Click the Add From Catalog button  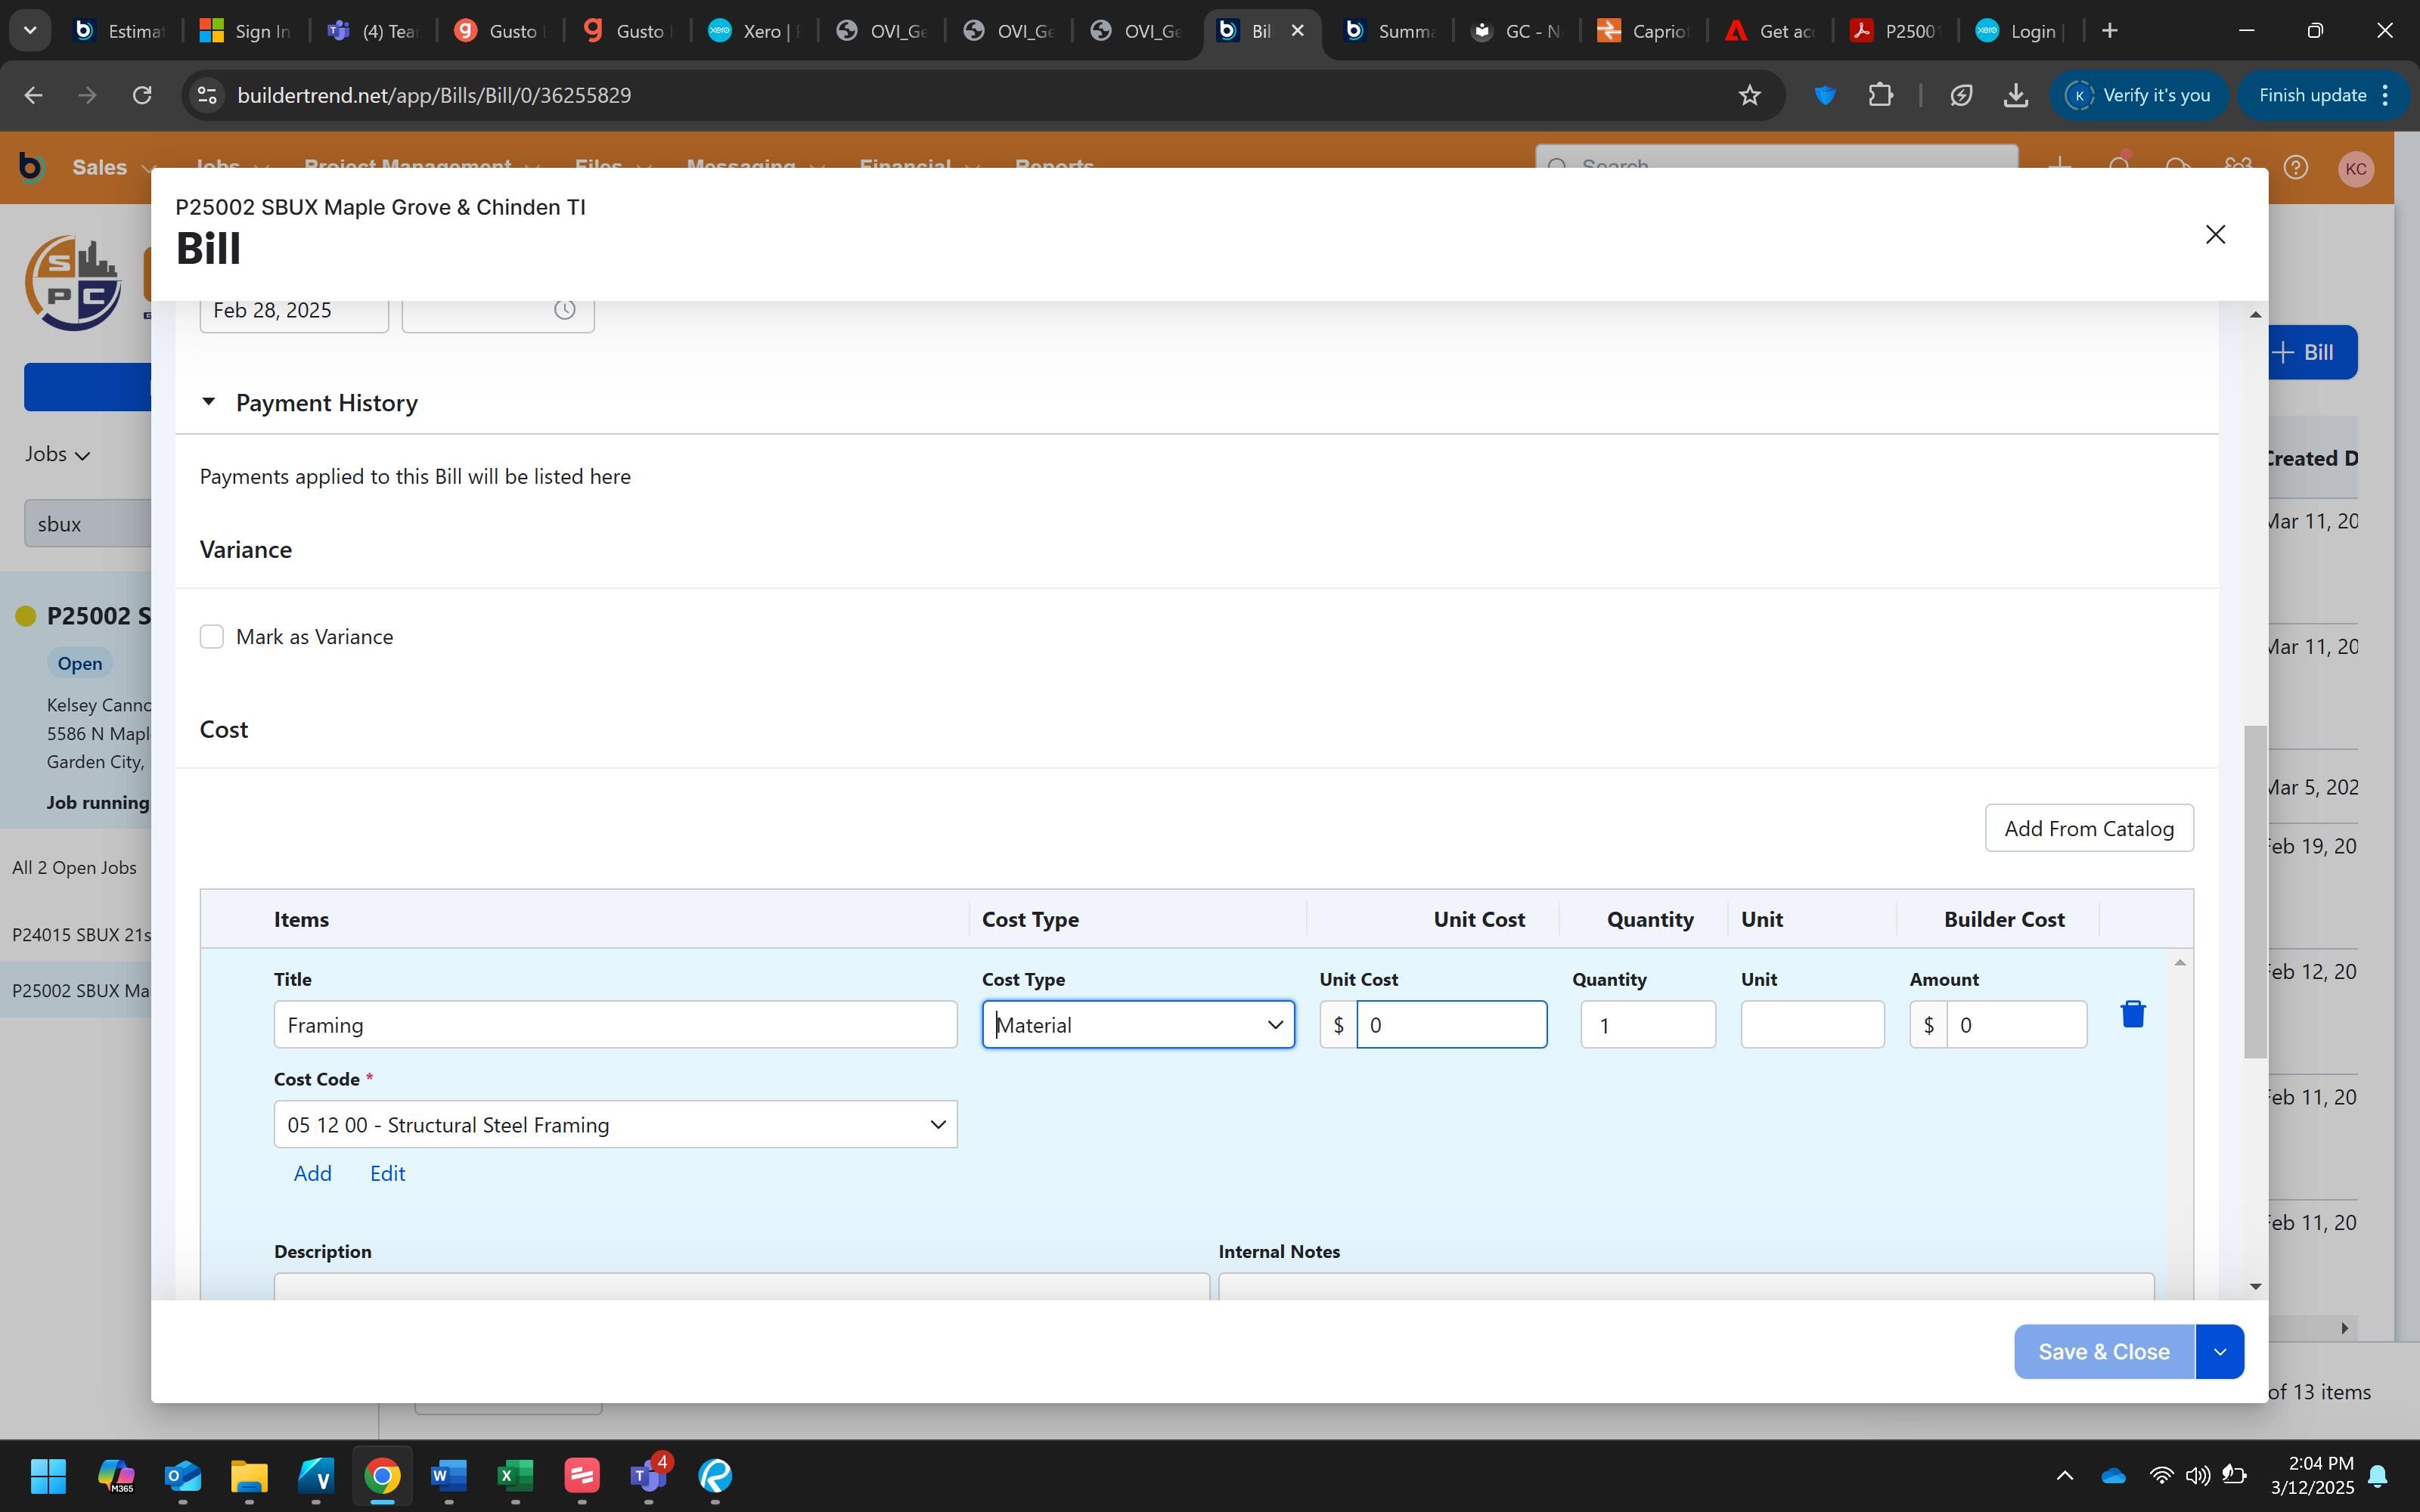click(2088, 828)
